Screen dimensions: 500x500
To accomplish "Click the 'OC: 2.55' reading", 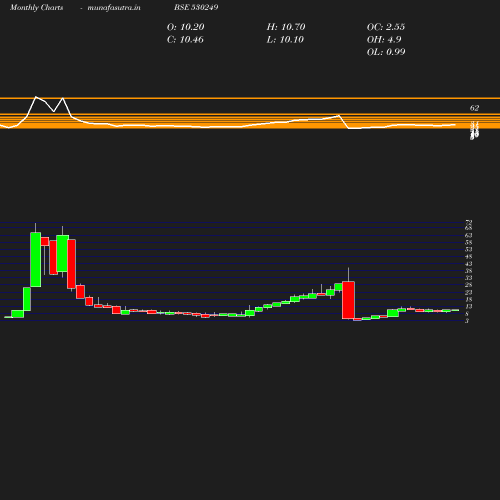I will click(x=386, y=27).
